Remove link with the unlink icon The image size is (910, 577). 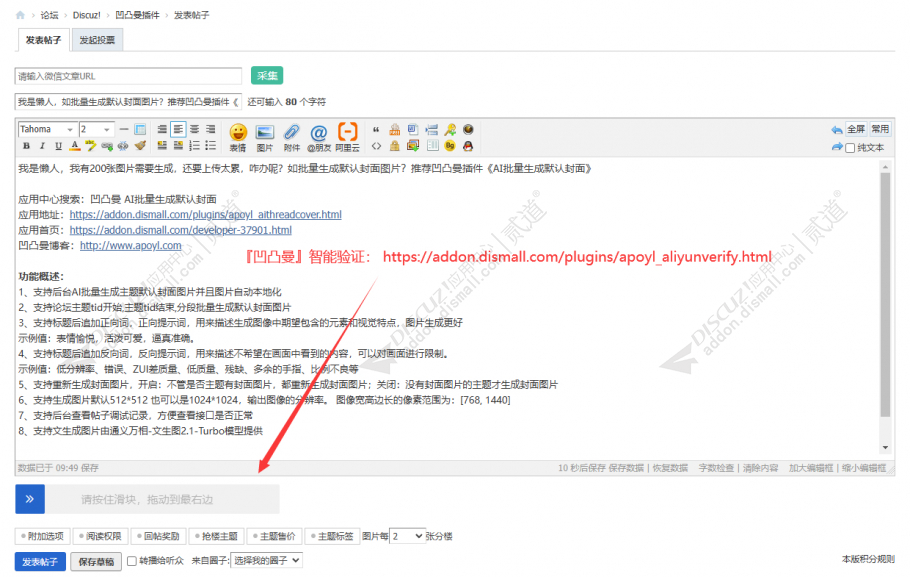click(123, 146)
